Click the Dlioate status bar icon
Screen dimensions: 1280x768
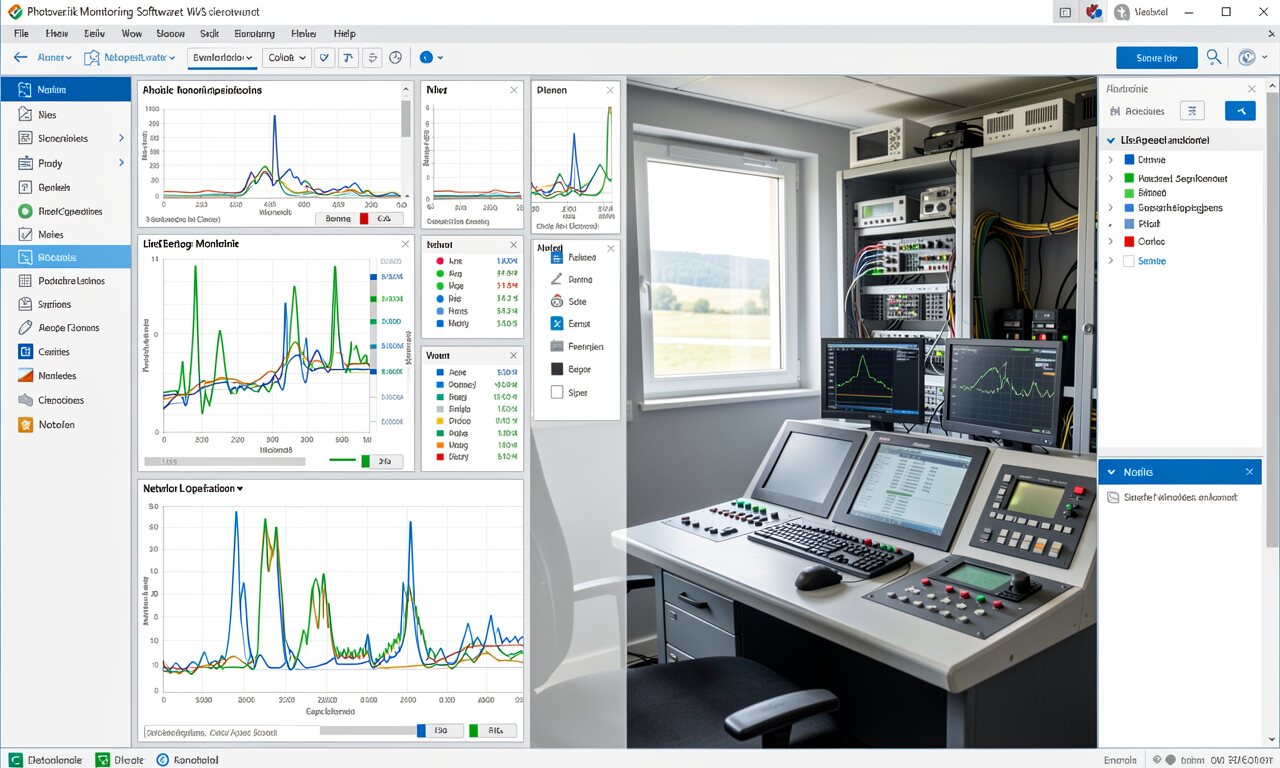coord(102,759)
